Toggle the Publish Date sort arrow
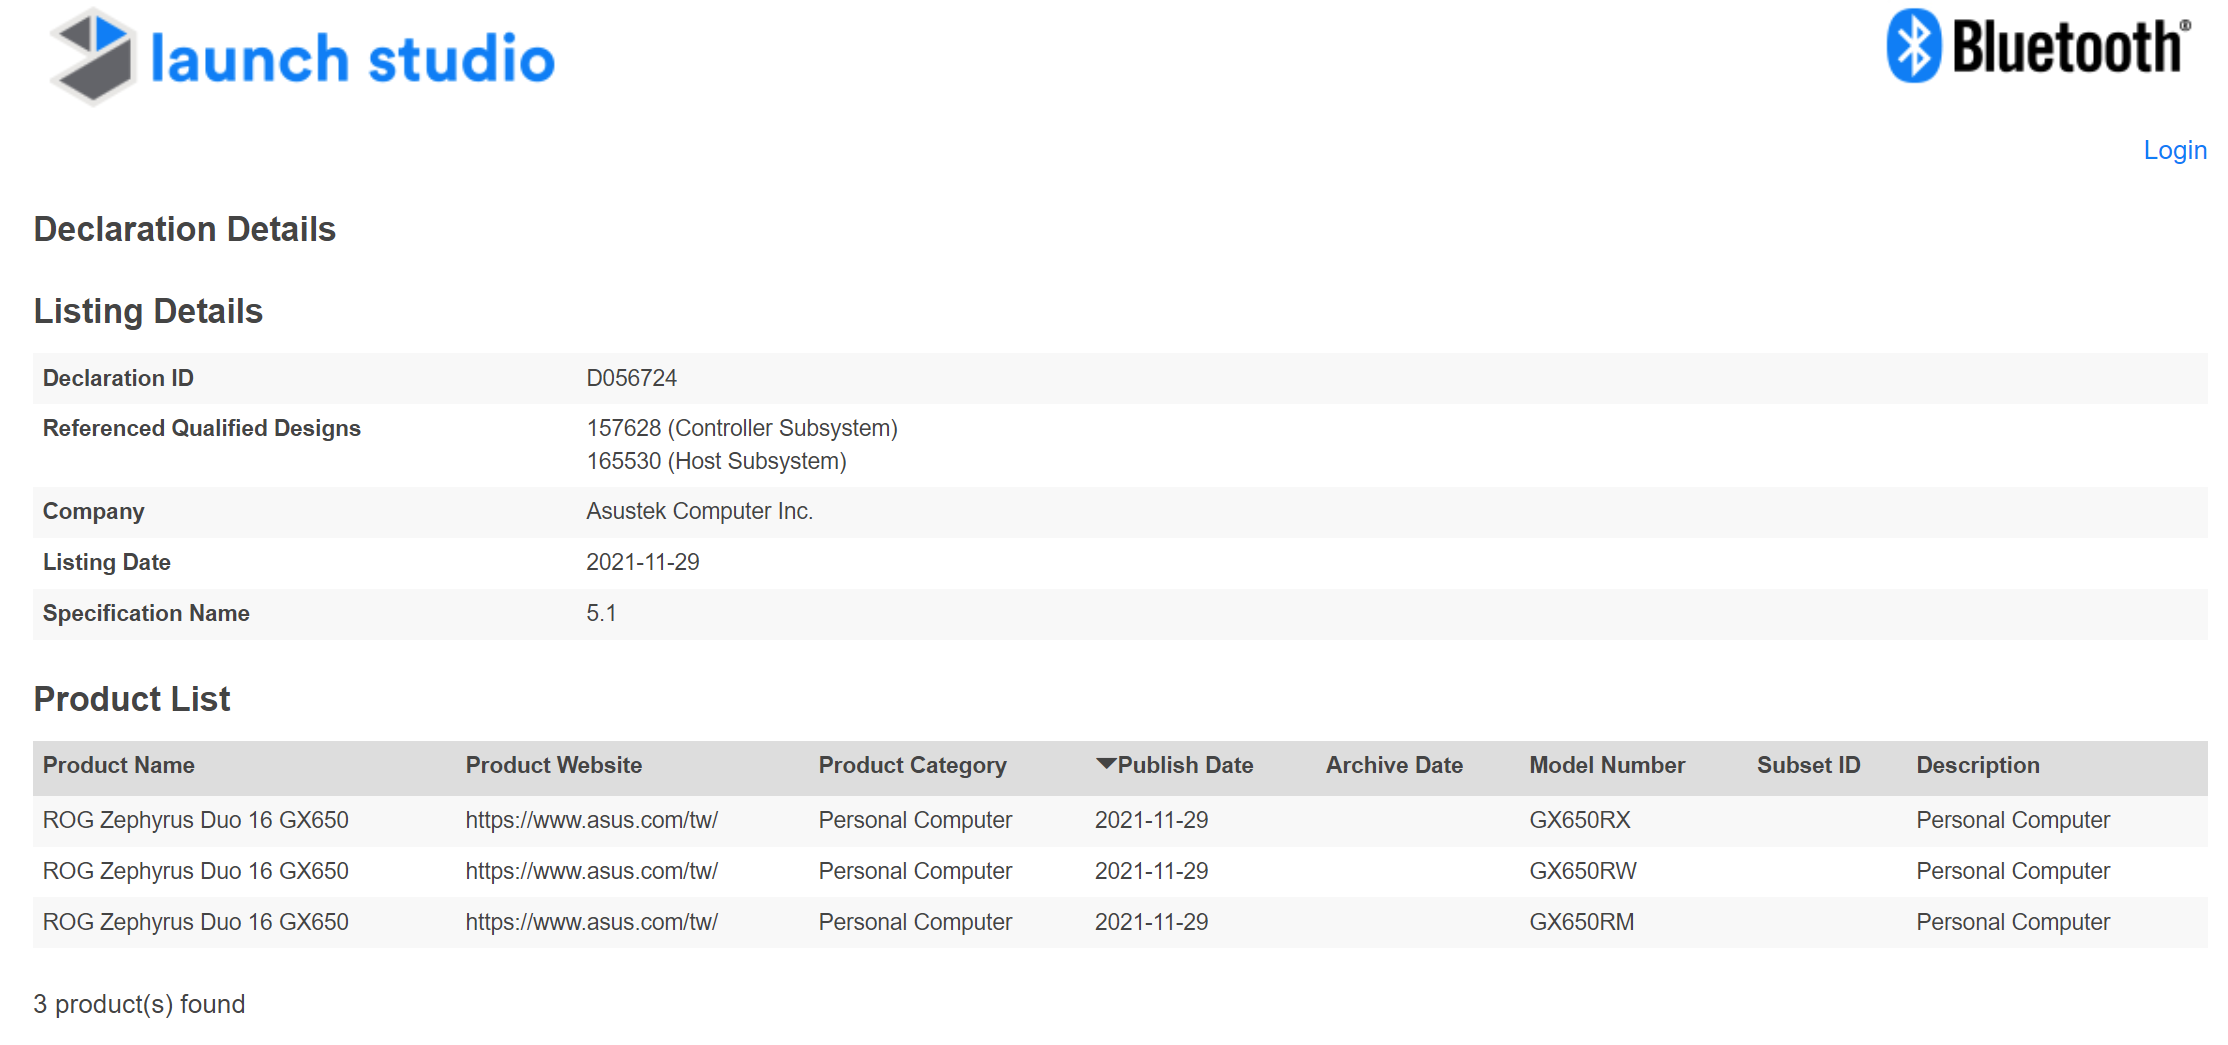The image size is (2228, 1045). click(x=1105, y=765)
